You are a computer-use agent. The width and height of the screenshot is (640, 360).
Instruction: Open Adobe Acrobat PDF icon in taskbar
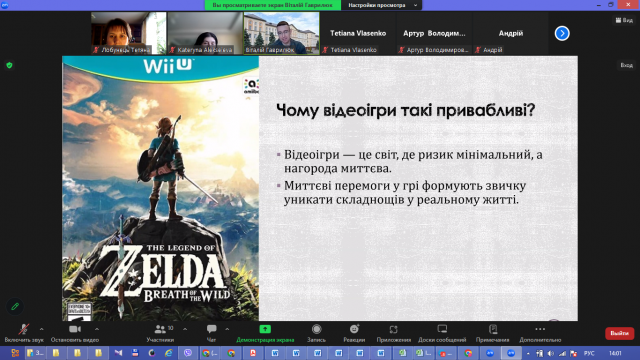253,353
